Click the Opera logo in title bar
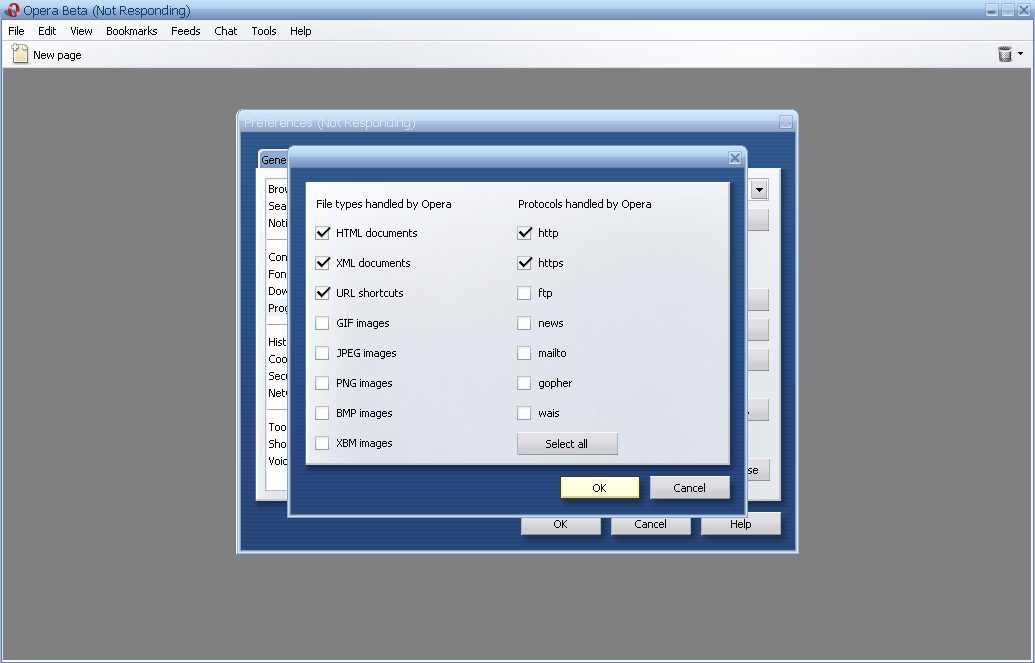1035x663 pixels. tap(11, 10)
